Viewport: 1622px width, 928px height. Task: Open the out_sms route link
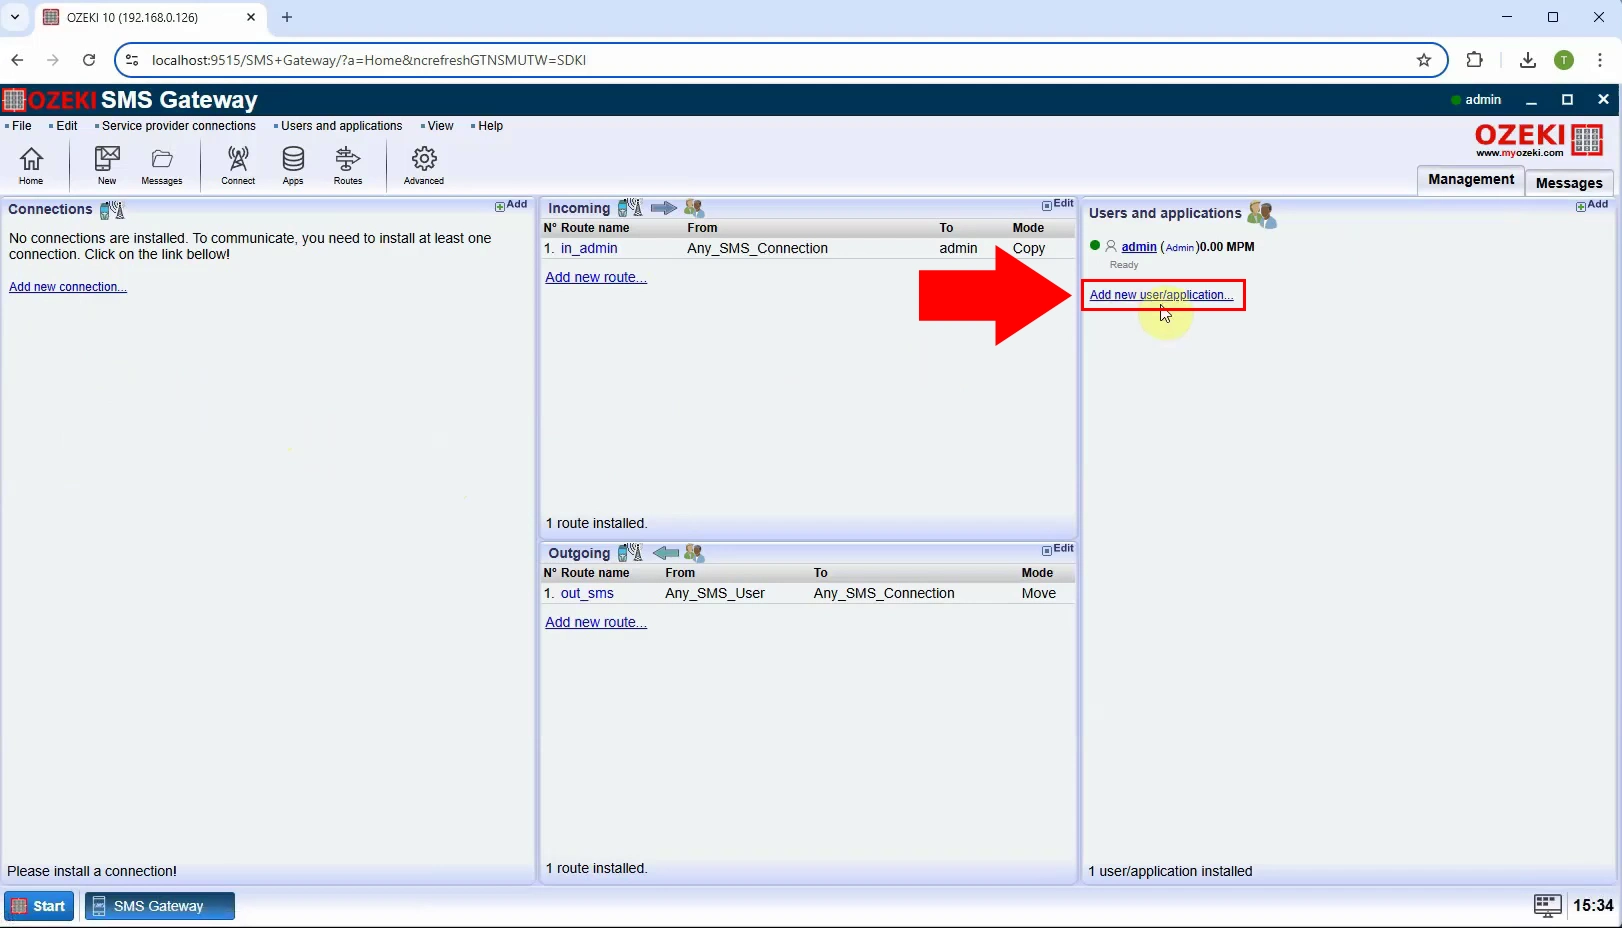[x=587, y=593]
